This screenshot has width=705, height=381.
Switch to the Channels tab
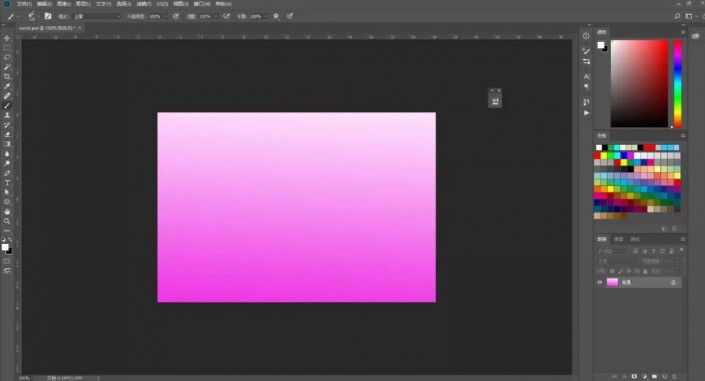click(x=619, y=239)
